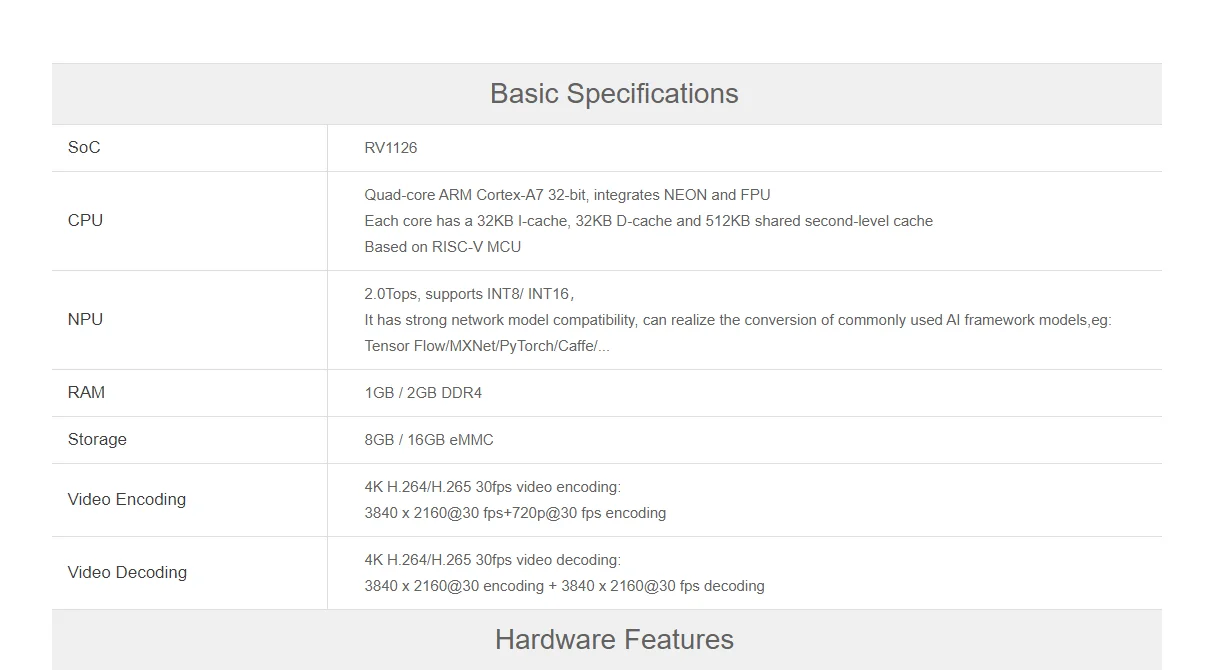Viewport: 1224px width, 670px height.
Task: Click the 32KB I-cache description line
Action: click(648, 221)
